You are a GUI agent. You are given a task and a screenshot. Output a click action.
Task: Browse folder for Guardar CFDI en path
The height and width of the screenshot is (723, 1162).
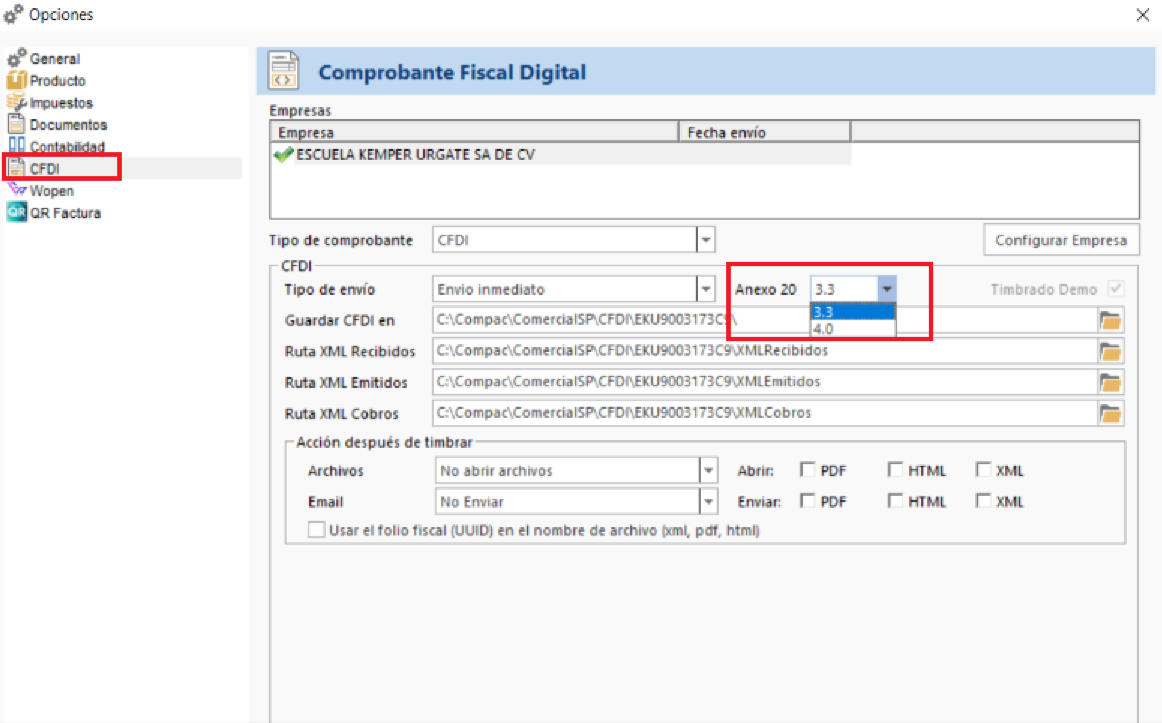(x=1110, y=321)
